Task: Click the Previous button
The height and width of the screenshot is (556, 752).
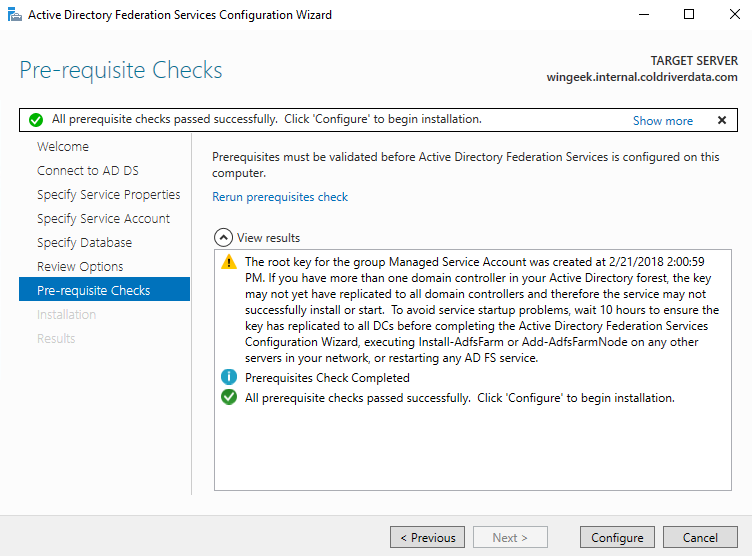Action: pyautogui.click(x=427, y=537)
